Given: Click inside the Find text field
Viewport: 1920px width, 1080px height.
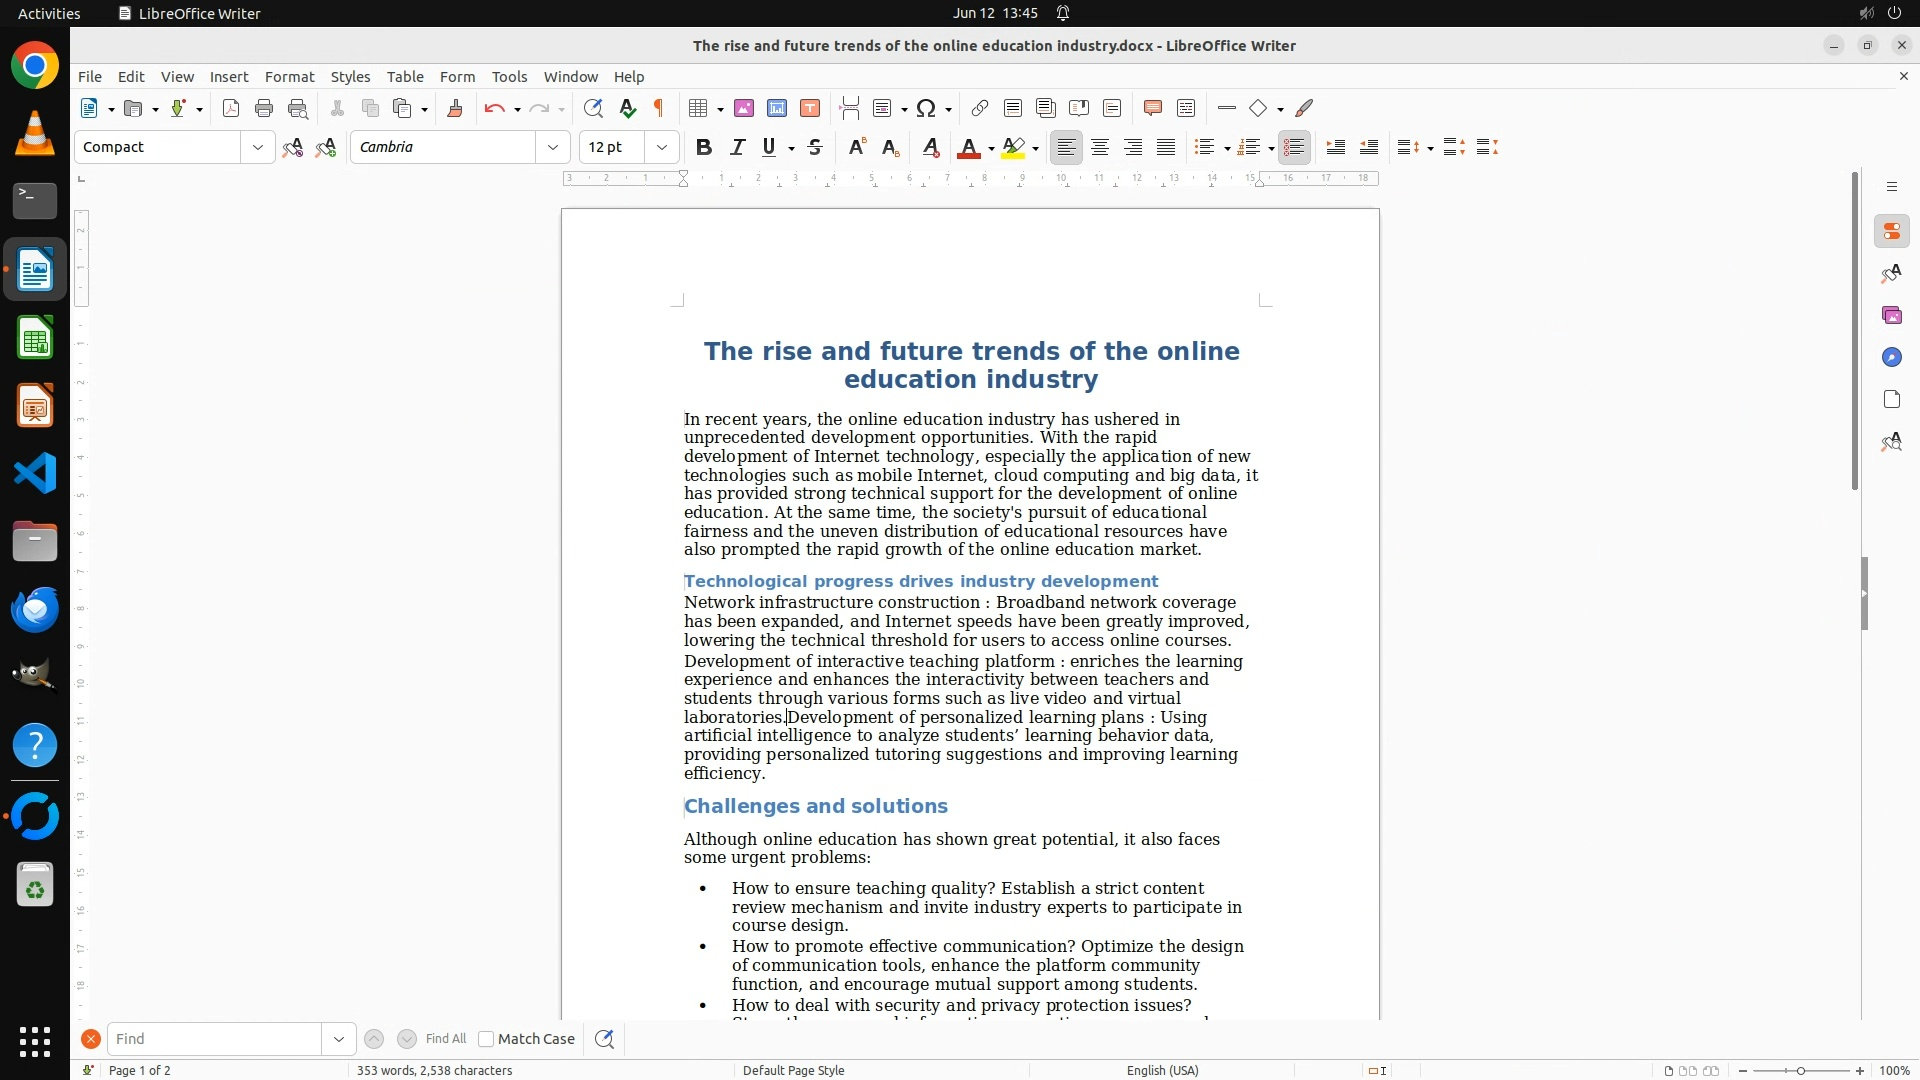Looking at the screenshot, I should 214,1039.
